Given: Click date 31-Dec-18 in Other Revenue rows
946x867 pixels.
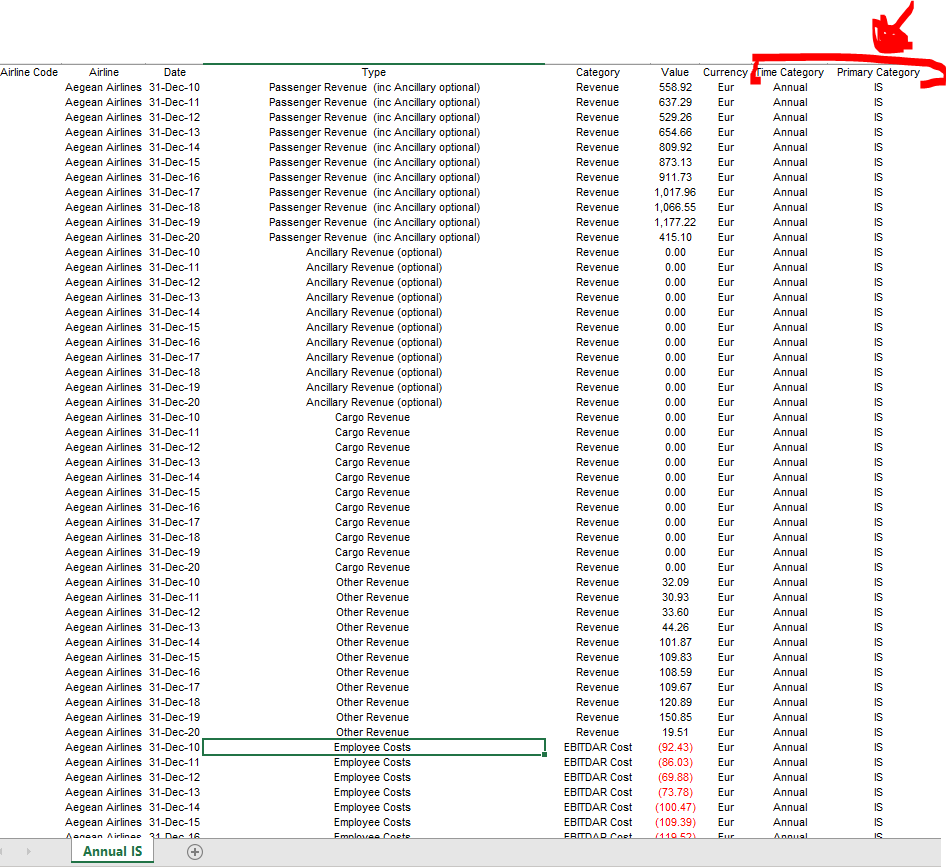Looking at the screenshot, I should coord(174,703).
